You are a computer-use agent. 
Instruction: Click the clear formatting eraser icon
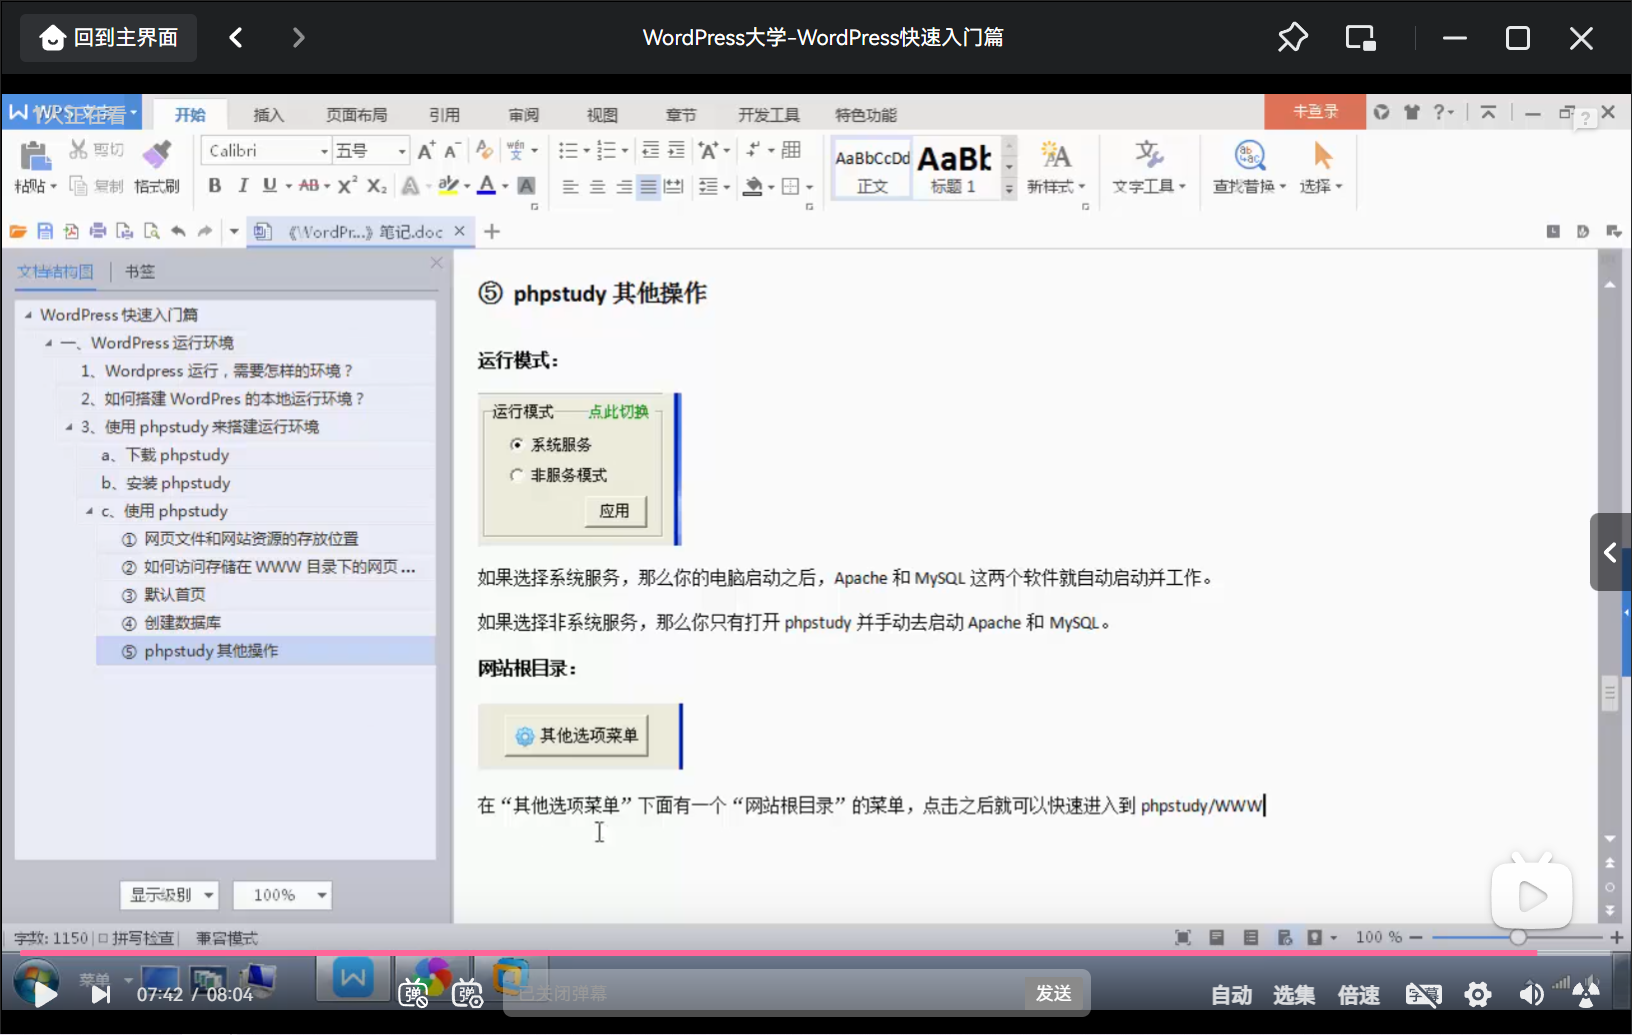point(485,150)
